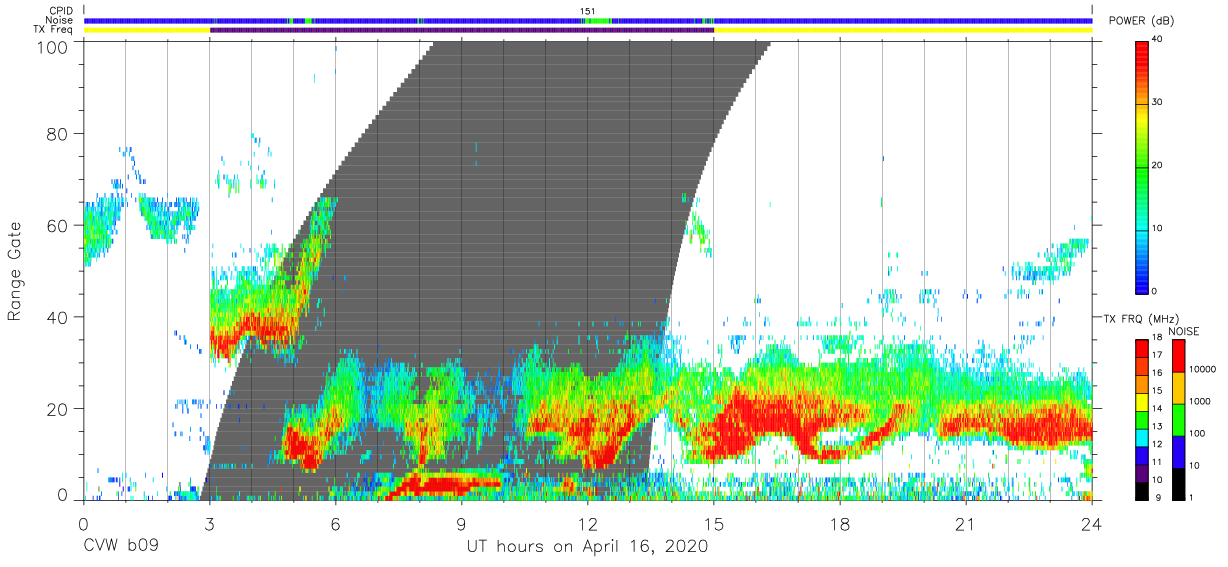Click the purple section of the TX Freq strip

[462, 30]
